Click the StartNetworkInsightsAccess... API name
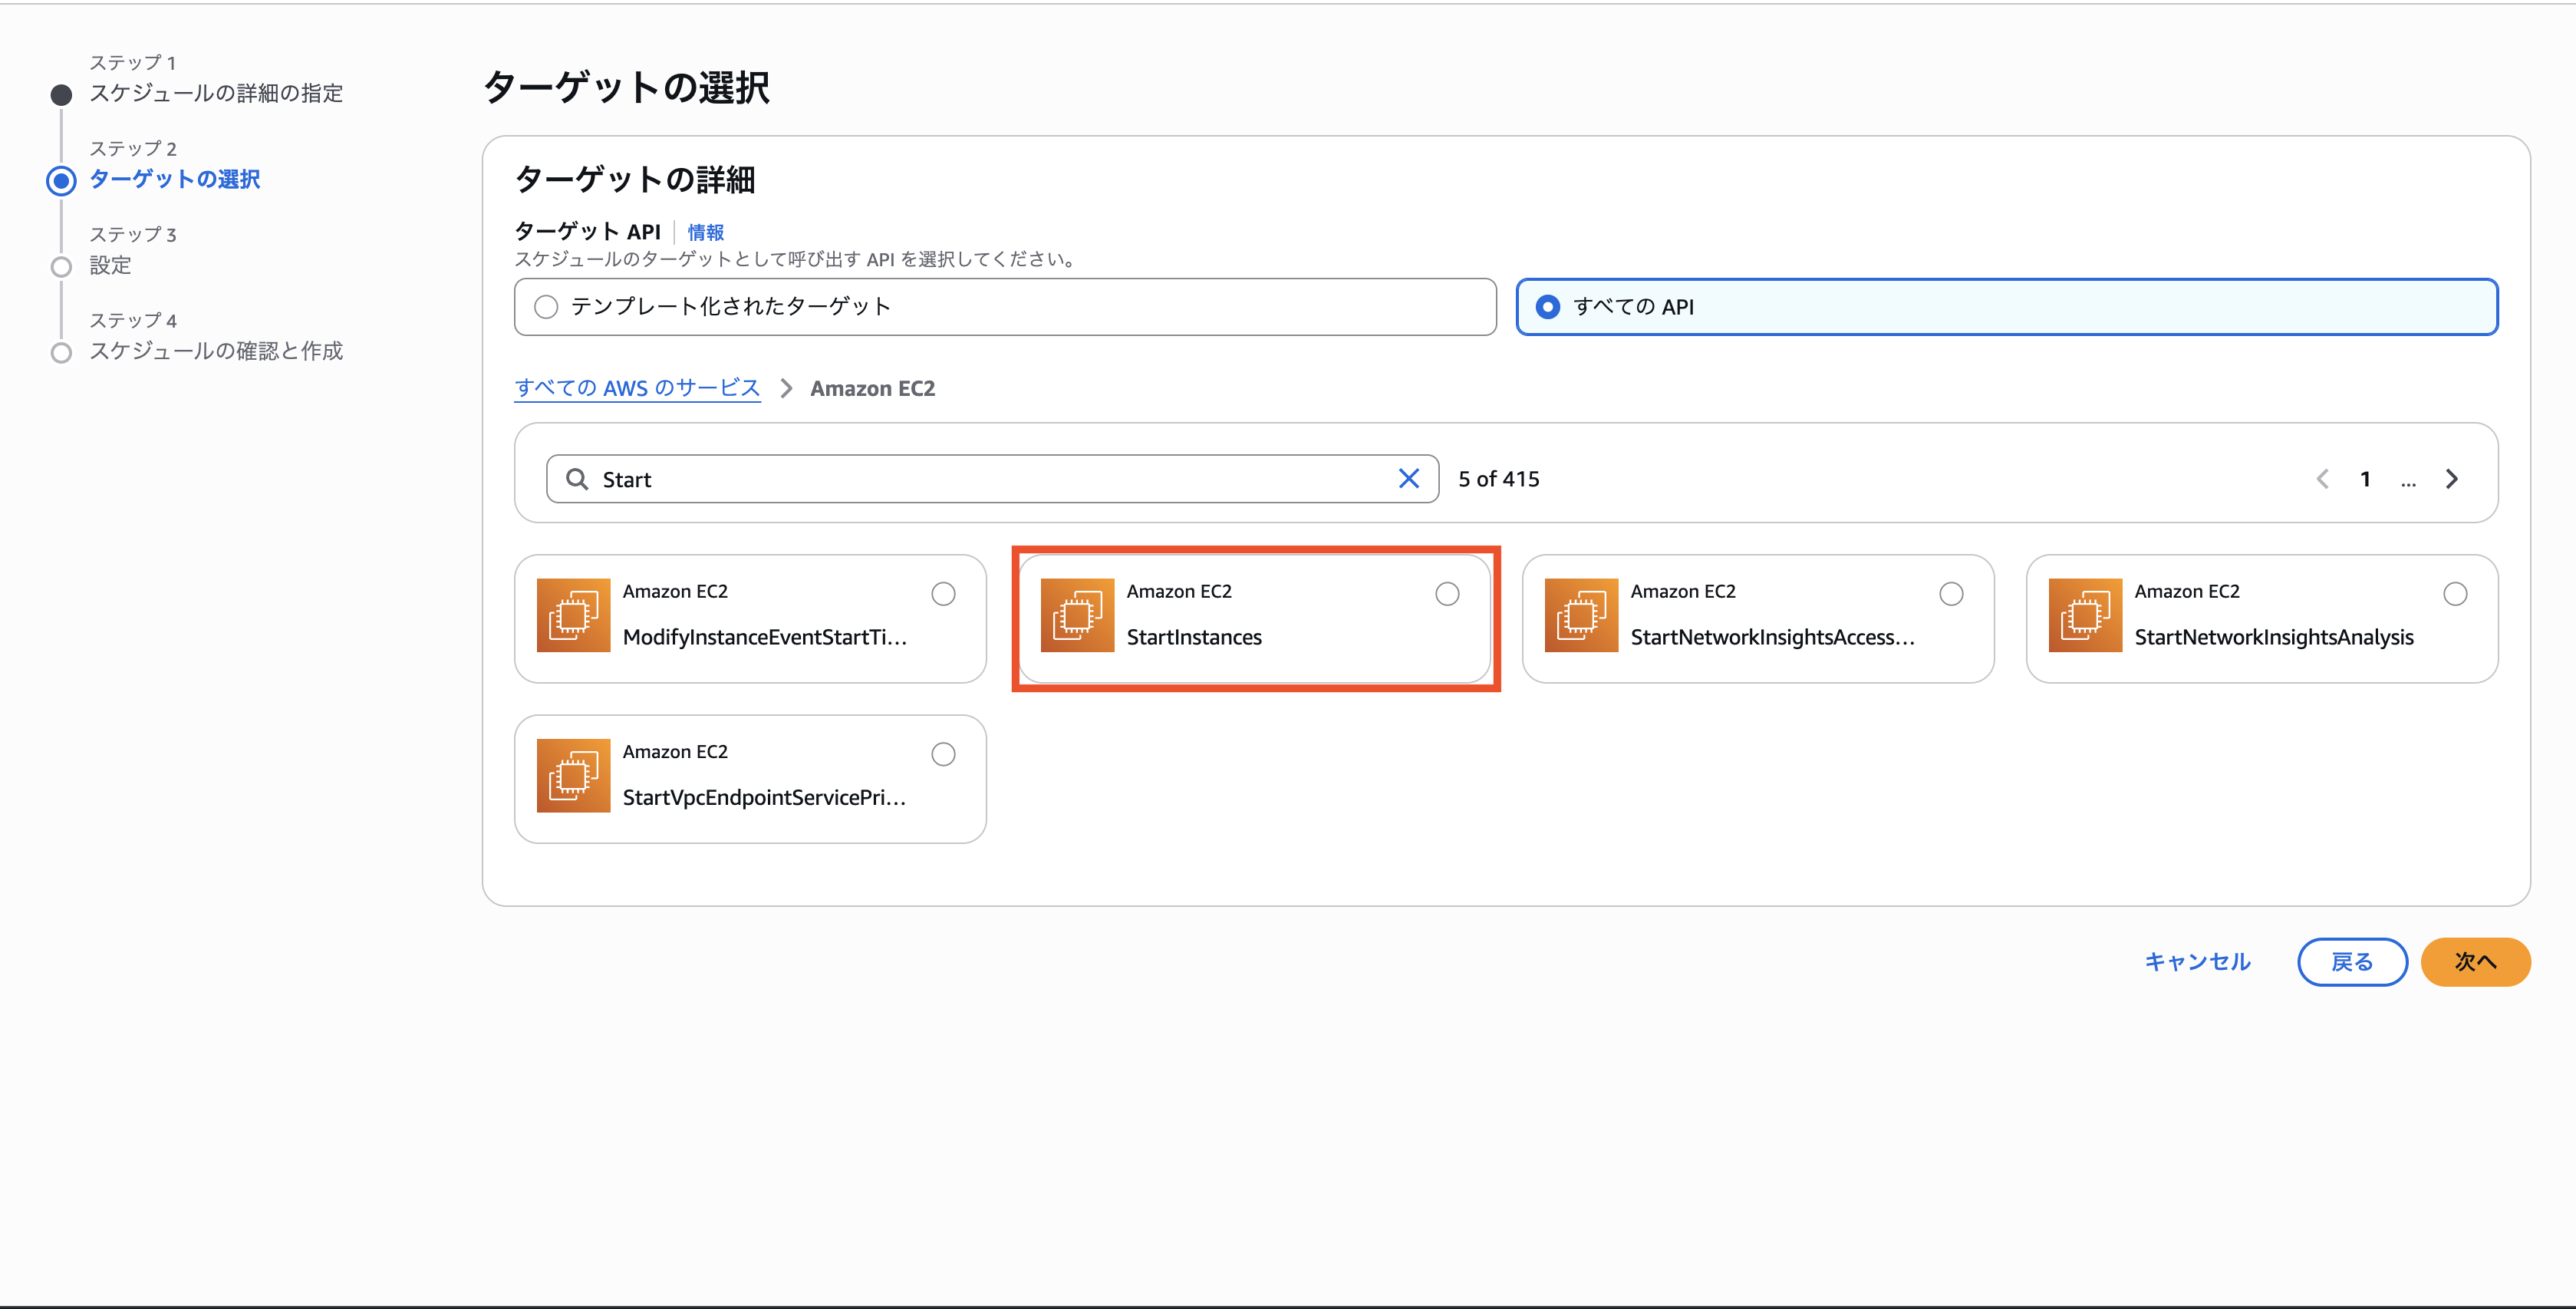Screen dimensions: 2576x1309 coord(1772,637)
